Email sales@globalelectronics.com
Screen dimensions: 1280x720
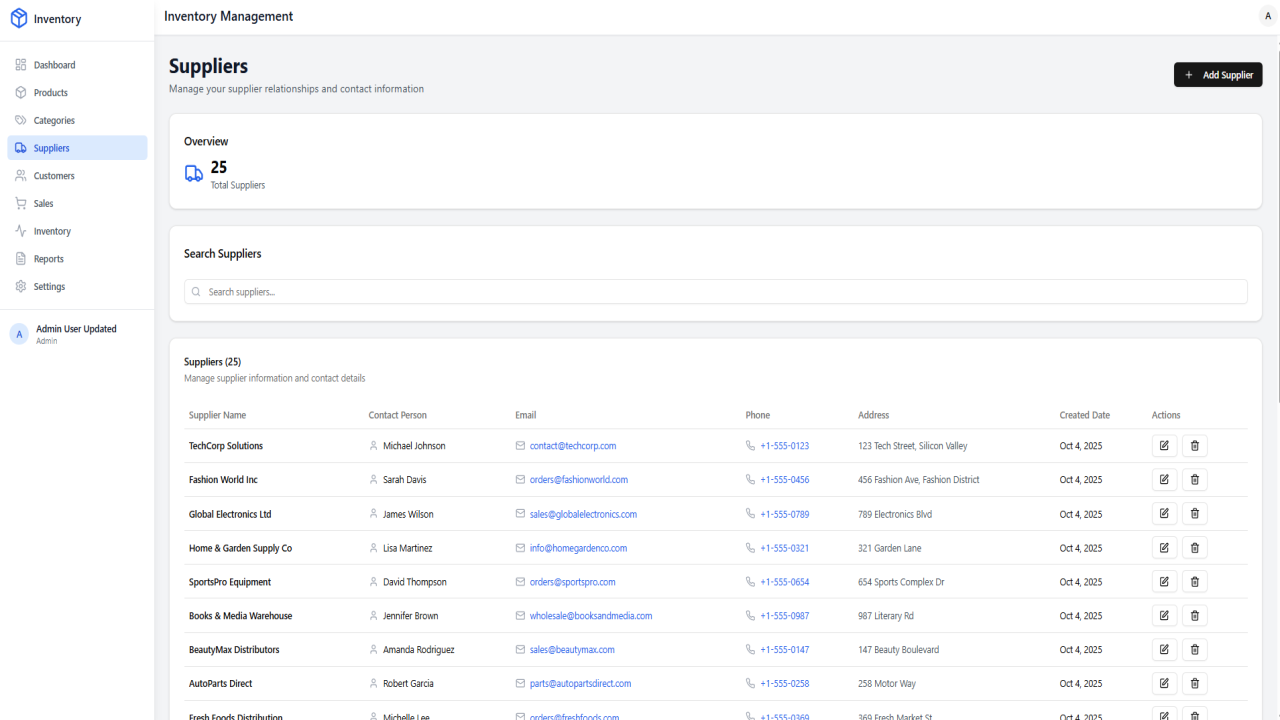pyautogui.click(x=583, y=514)
